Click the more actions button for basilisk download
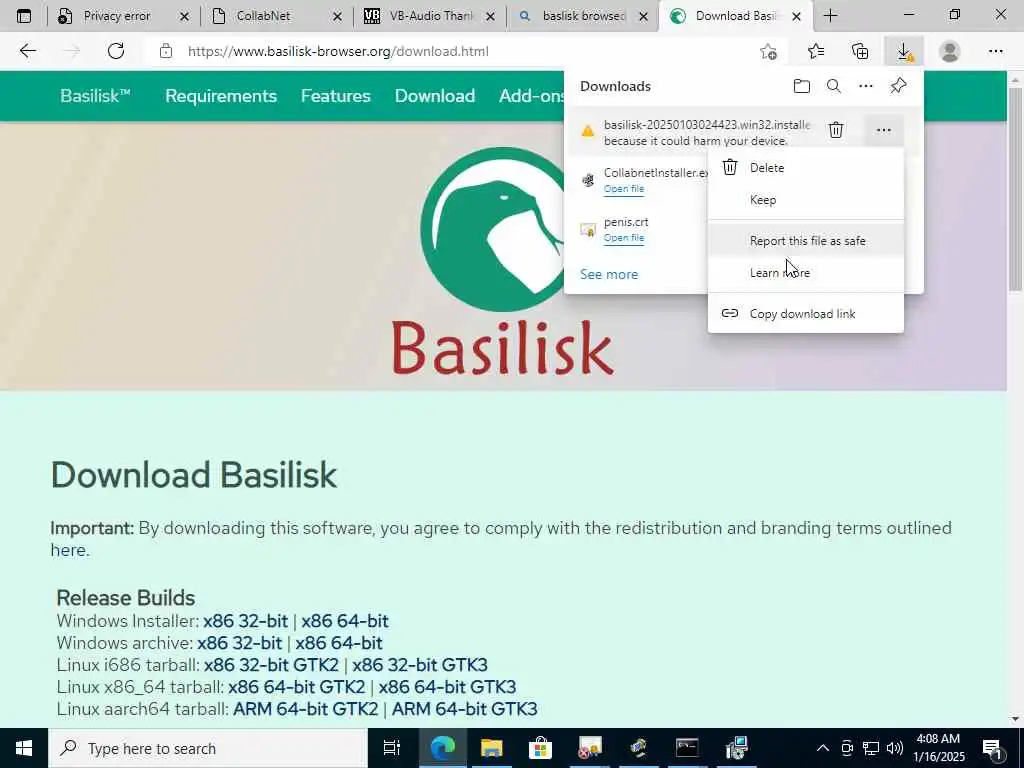Image resolution: width=1024 pixels, height=768 pixels. (x=884, y=130)
